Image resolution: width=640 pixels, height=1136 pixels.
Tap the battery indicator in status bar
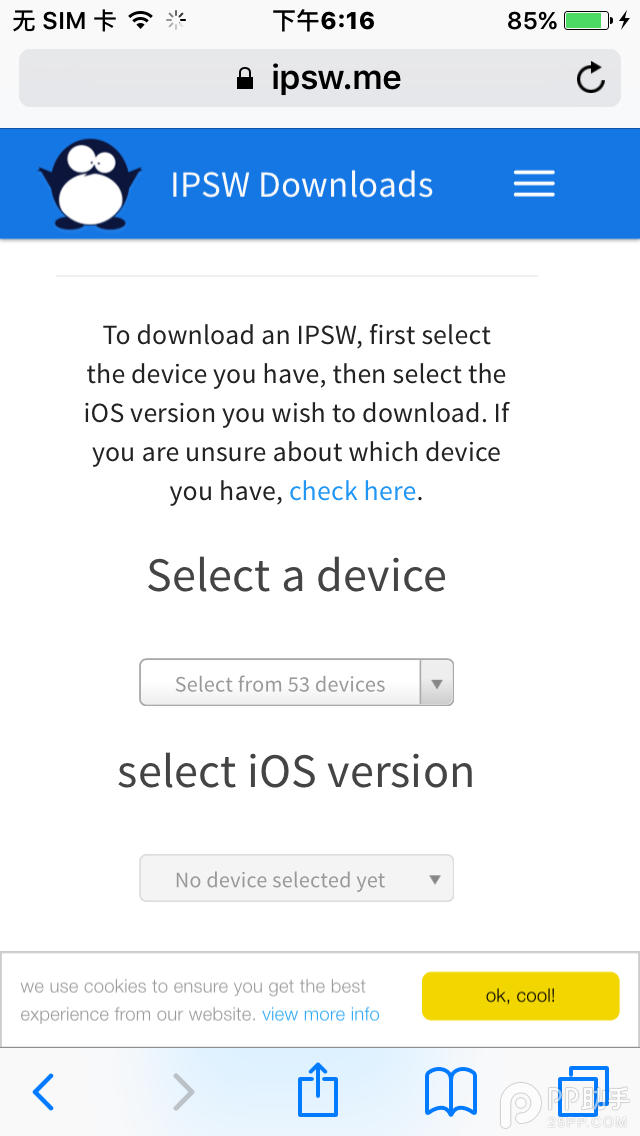pos(590,21)
